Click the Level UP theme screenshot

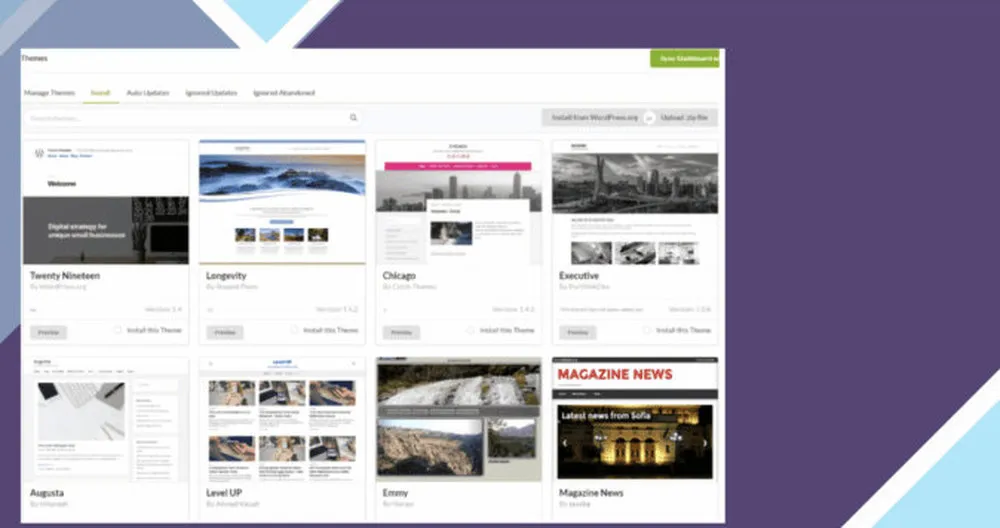click(x=282, y=419)
